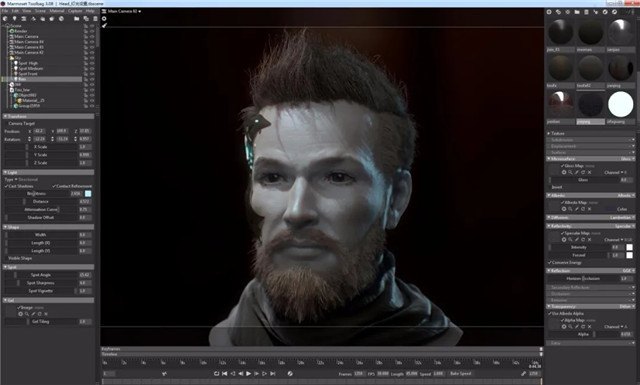Click the timeline Frames input field
640x385 pixels.
pos(359,374)
